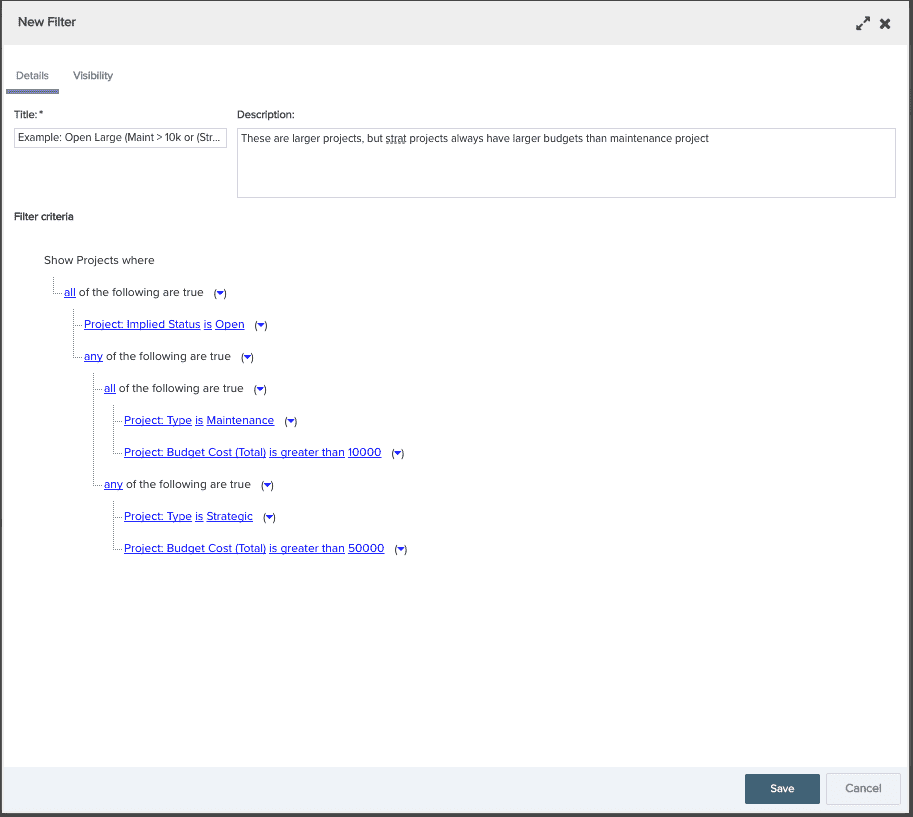Open options arrow beside Budget Cost 50000 row
This screenshot has width=913, height=817.
400,549
